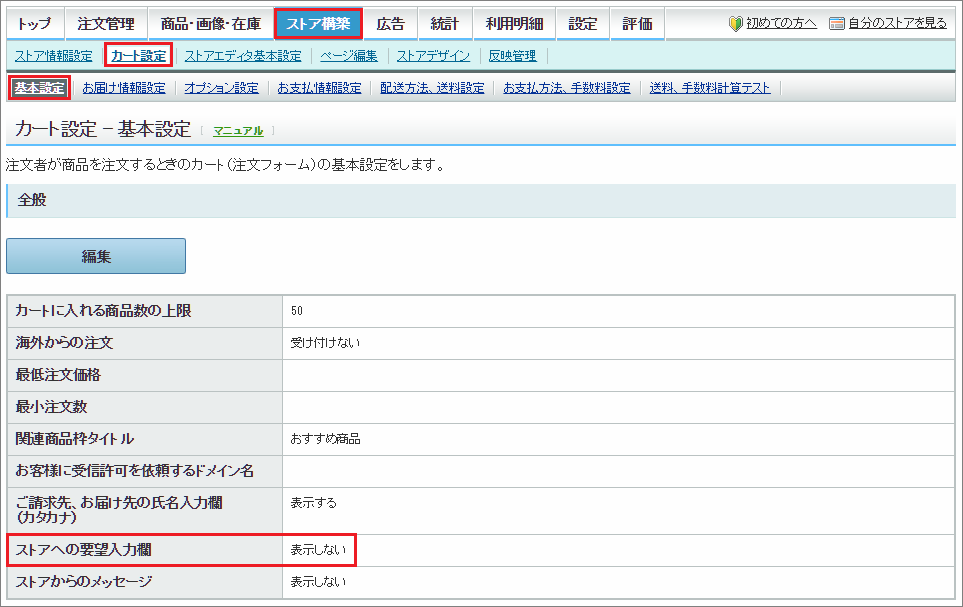Click the 表示する value
Image resolution: width=963 pixels, height=607 pixels.
tap(314, 503)
